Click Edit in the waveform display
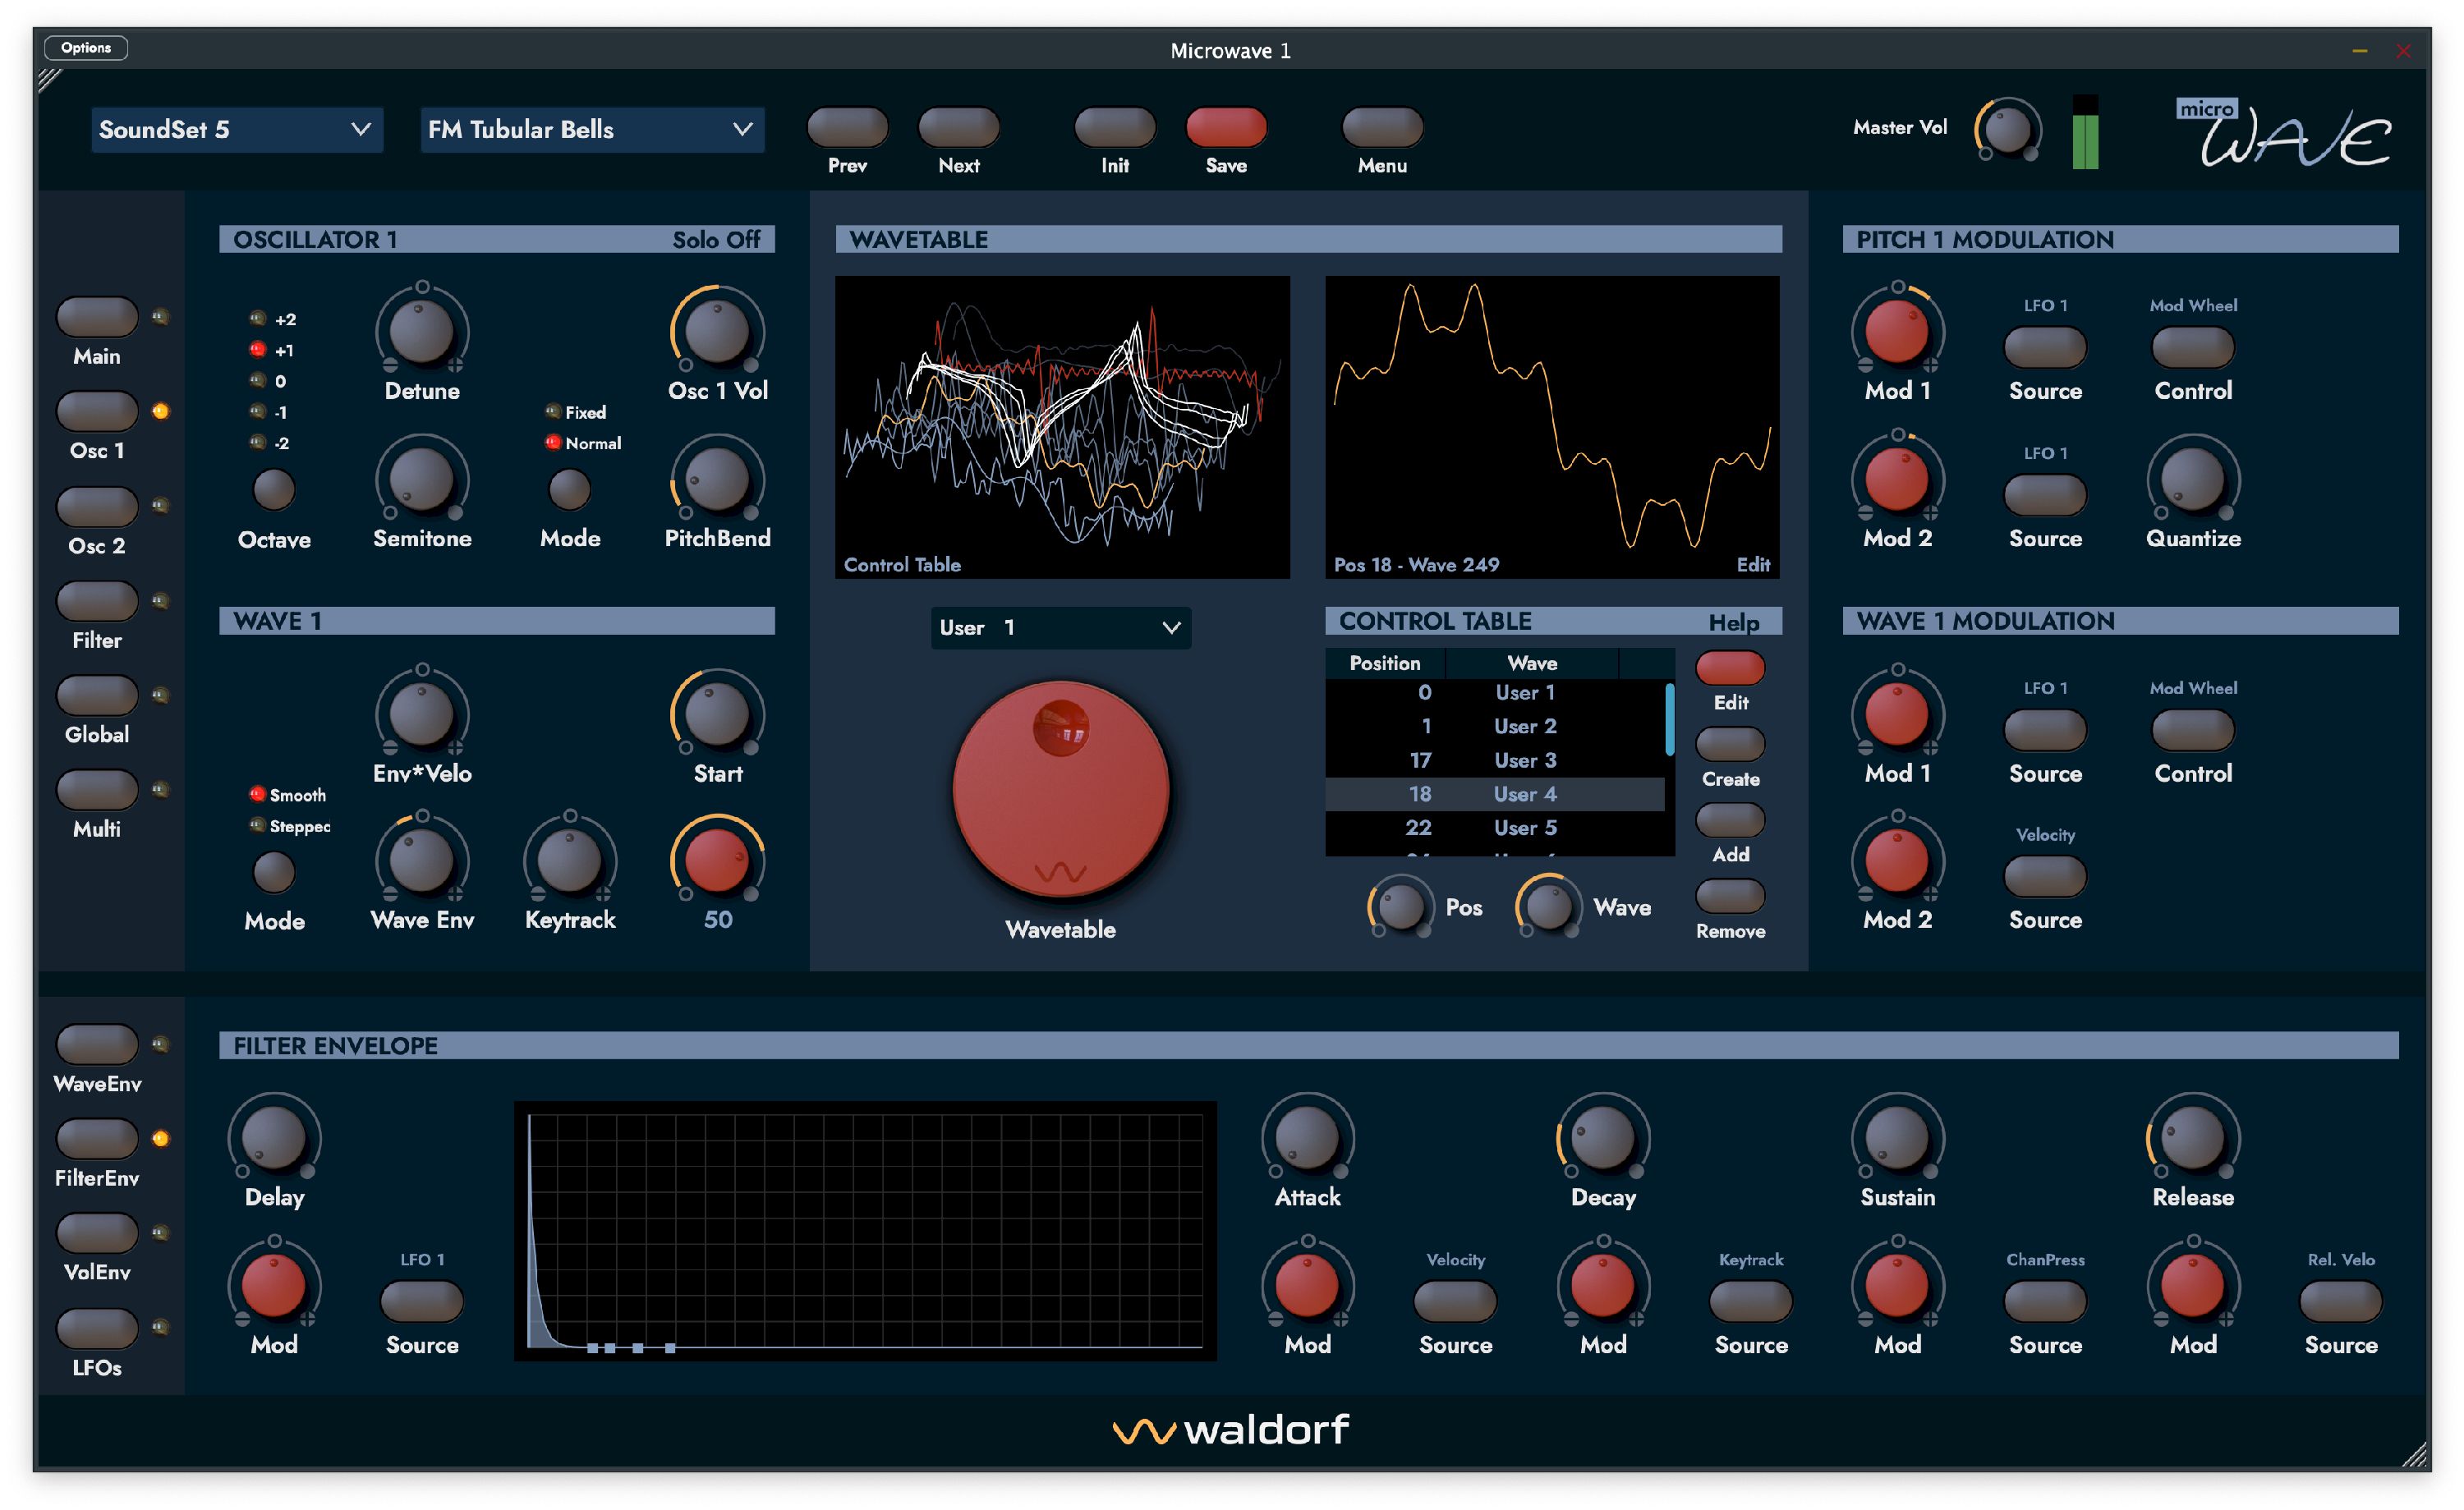Image resolution: width=2464 pixels, height=1510 pixels. [1752, 565]
